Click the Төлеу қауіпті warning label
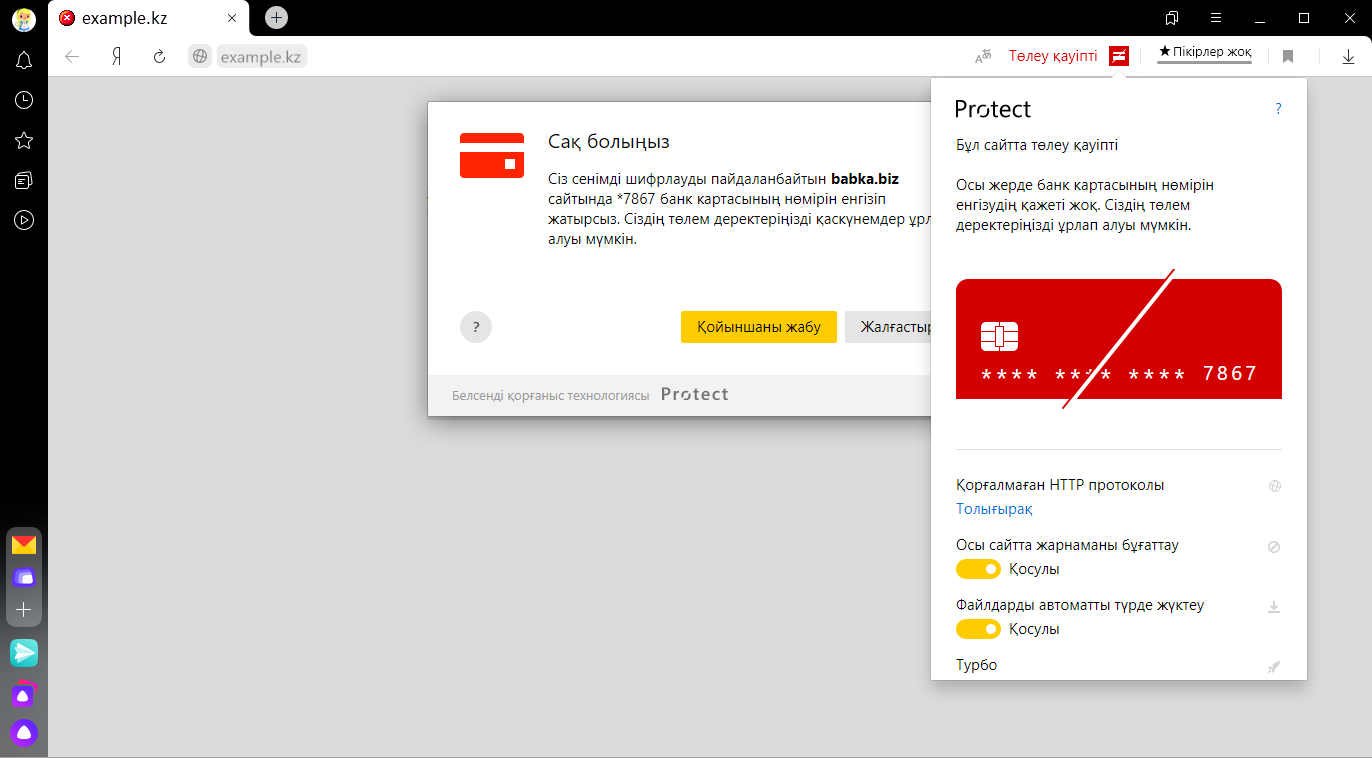Image resolution: width=1372 pixels, height=758 pixels. pos(1053,56)
